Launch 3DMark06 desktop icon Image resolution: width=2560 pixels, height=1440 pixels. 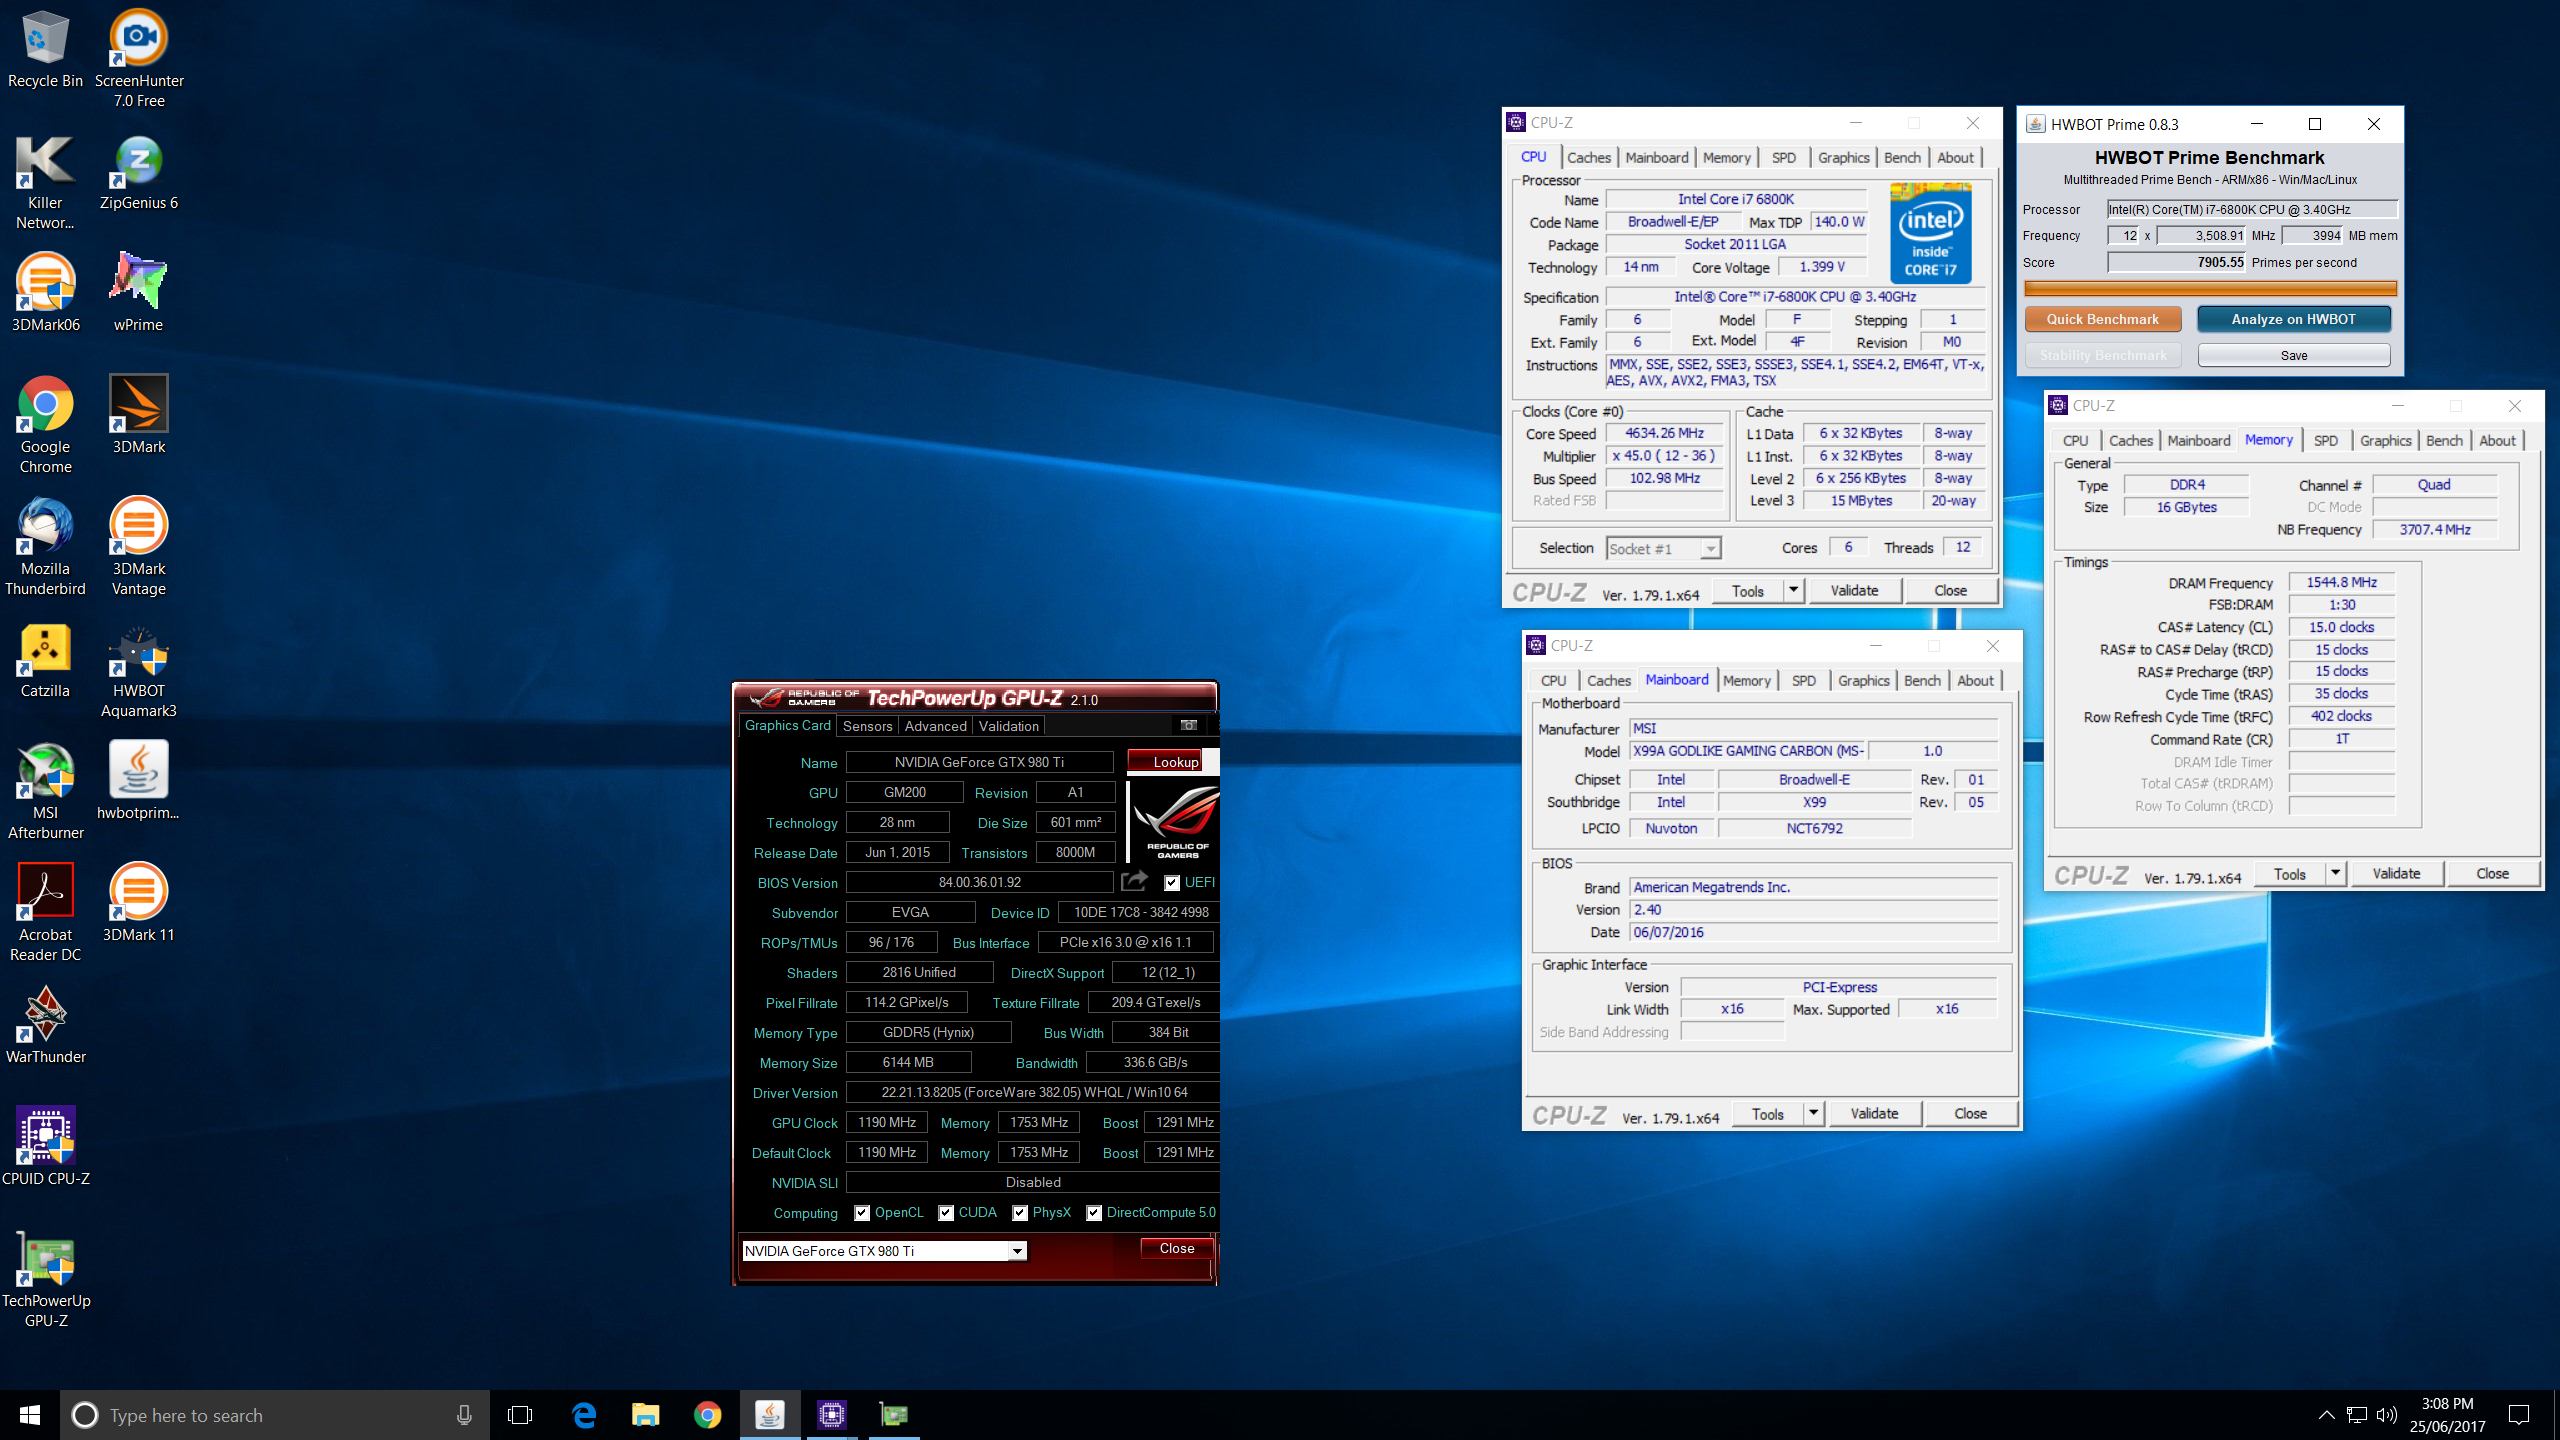click(45, 294)
